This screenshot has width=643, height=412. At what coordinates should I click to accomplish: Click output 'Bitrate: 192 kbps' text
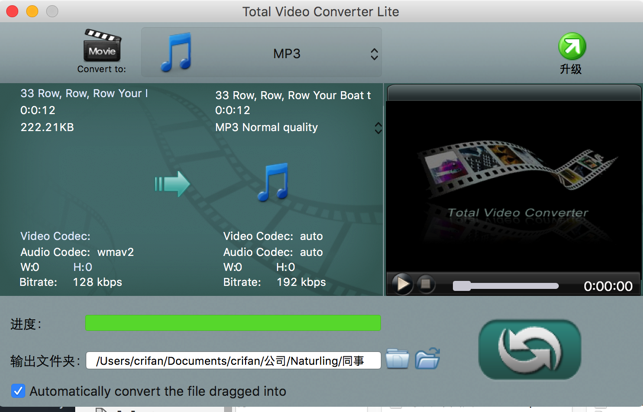[x=274, y=282]
